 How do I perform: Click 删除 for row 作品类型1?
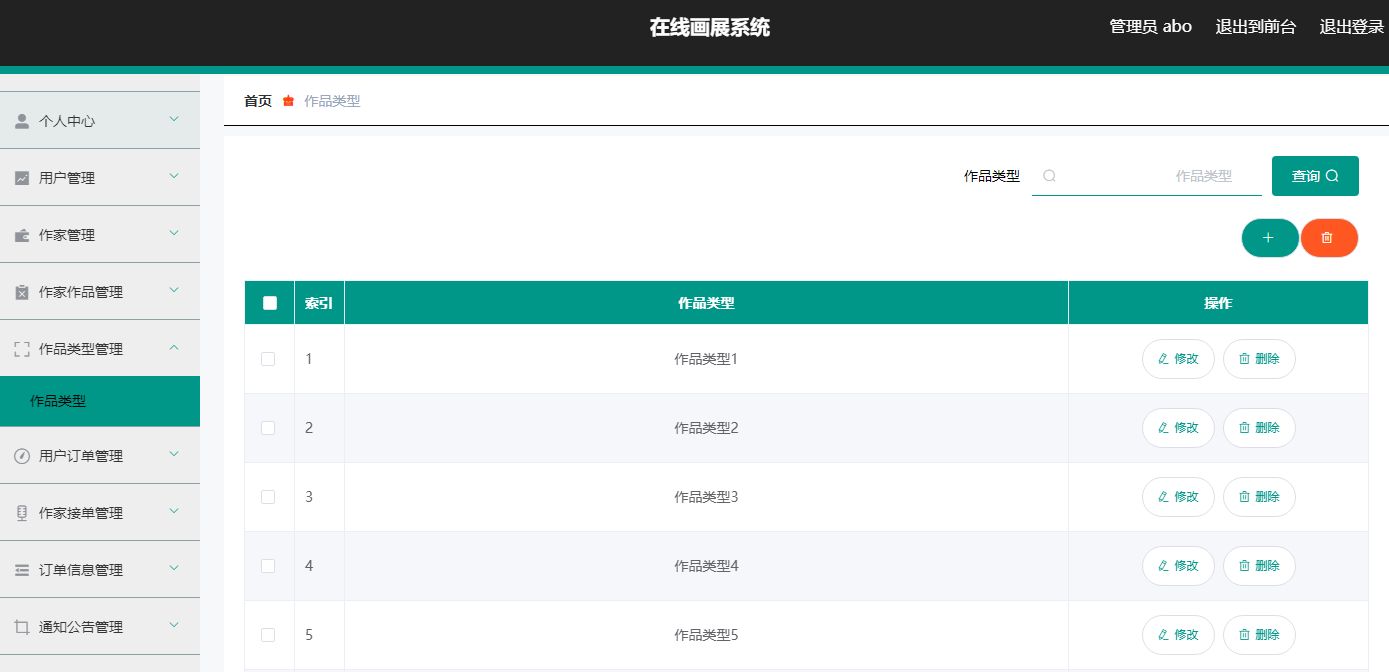click(x=1259, y=359)
